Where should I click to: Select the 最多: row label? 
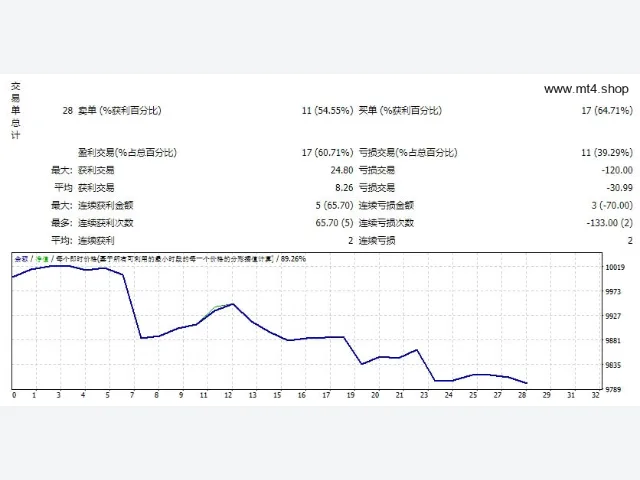pos(62,223)
